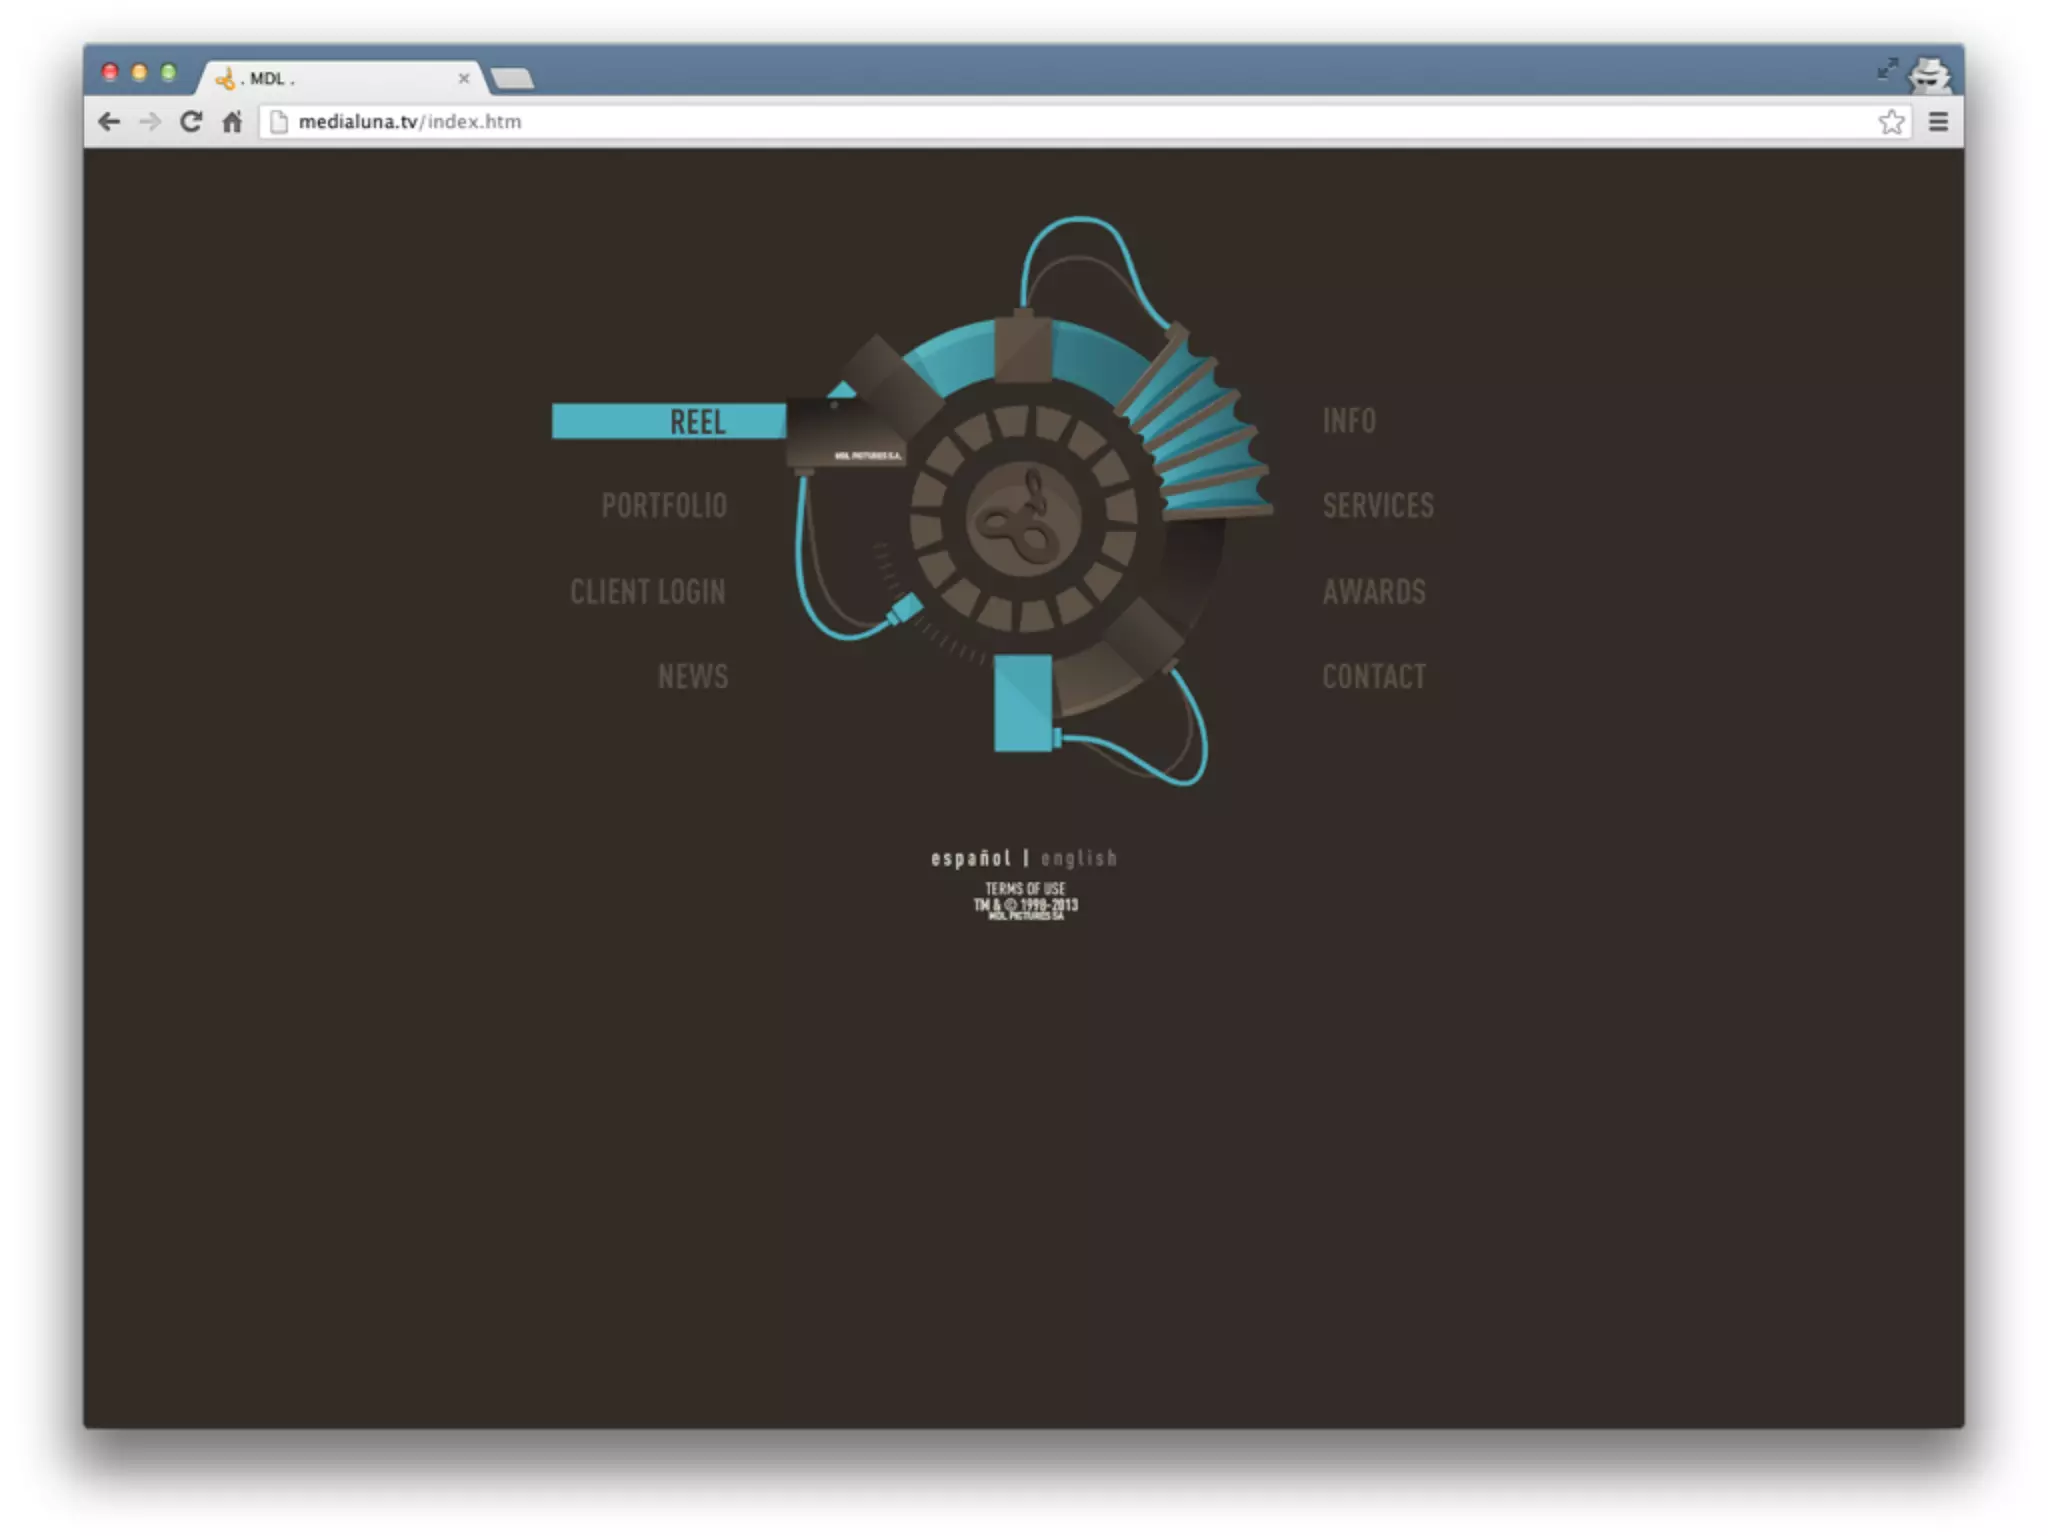The image size is (2048, 1536).
Task: Close the MDL tab
Action: 464,78
